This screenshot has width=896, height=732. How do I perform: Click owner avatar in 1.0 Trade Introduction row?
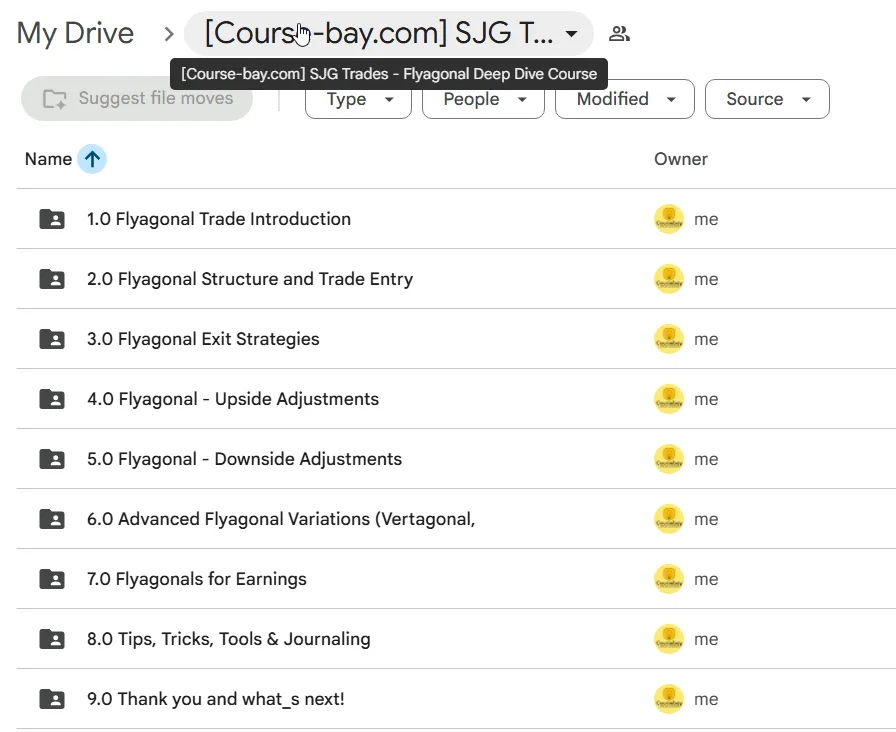pyautogui.click(x=669, y=219)
